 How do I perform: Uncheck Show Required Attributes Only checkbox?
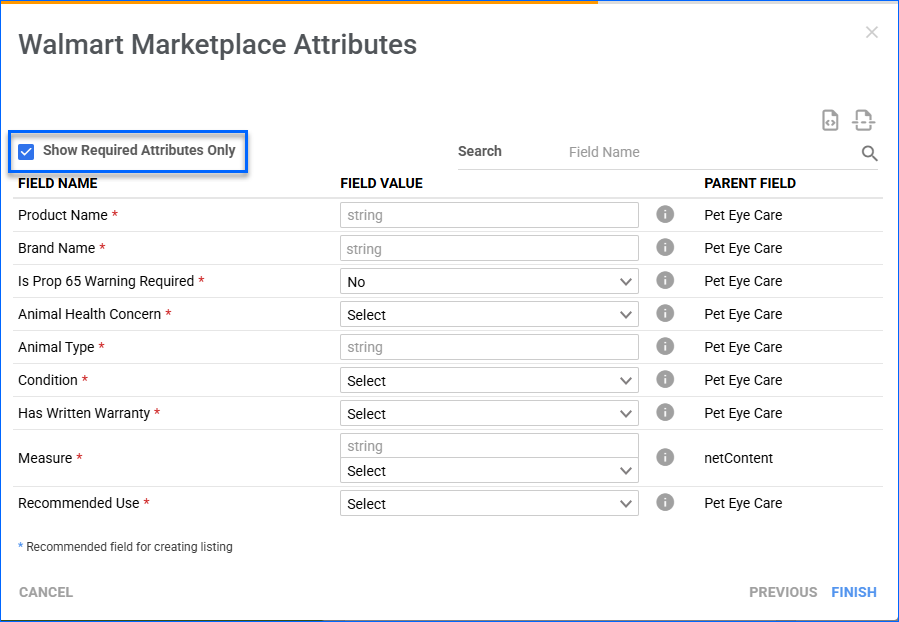[x=27, y=151]
